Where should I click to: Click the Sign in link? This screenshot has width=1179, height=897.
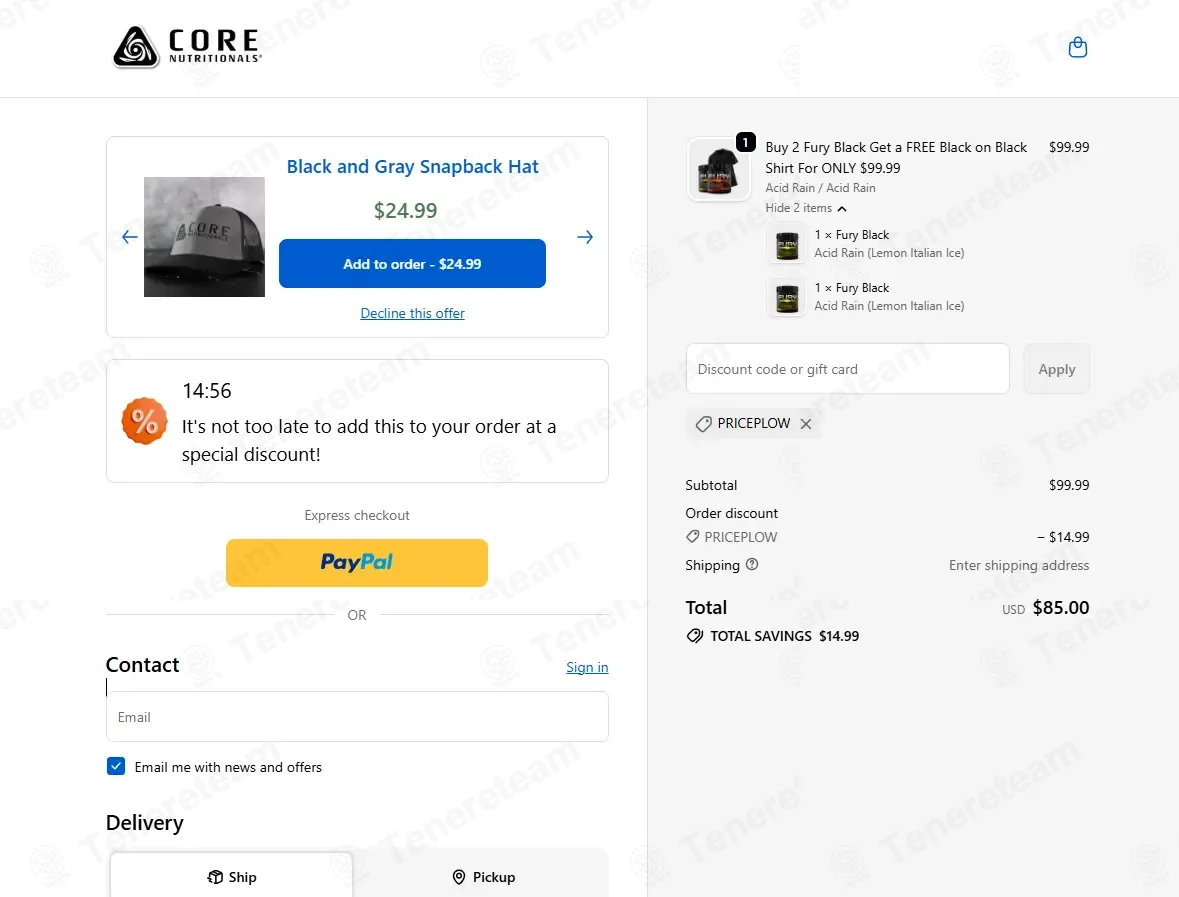click(x=587, y=667)
